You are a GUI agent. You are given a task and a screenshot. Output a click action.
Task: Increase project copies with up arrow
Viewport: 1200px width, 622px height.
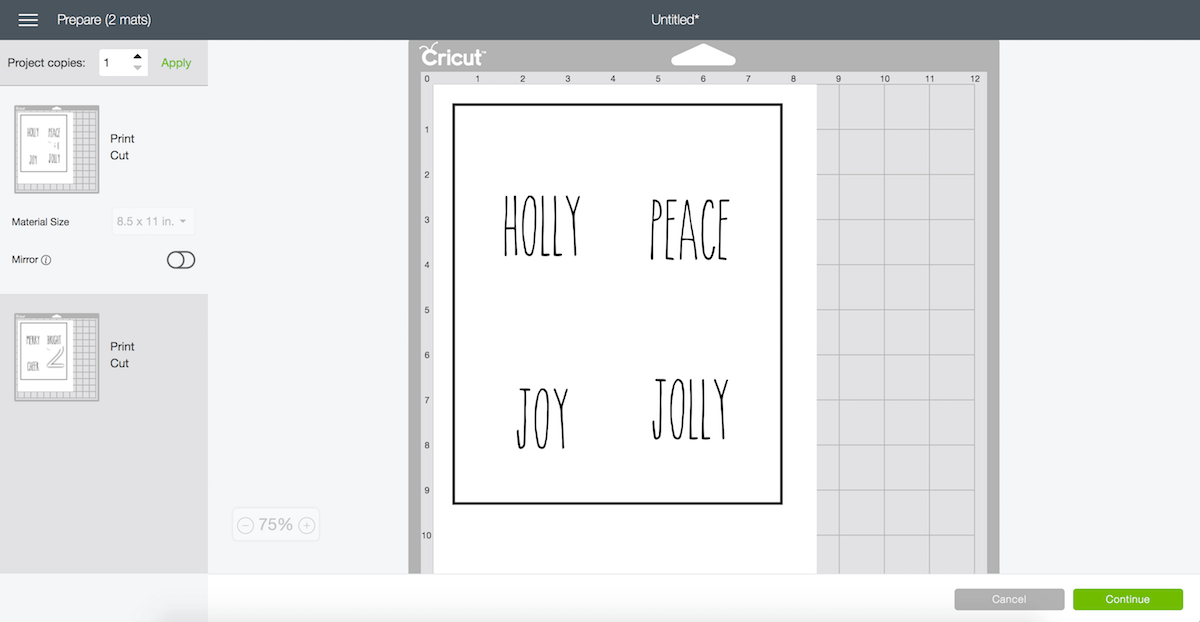138,56
